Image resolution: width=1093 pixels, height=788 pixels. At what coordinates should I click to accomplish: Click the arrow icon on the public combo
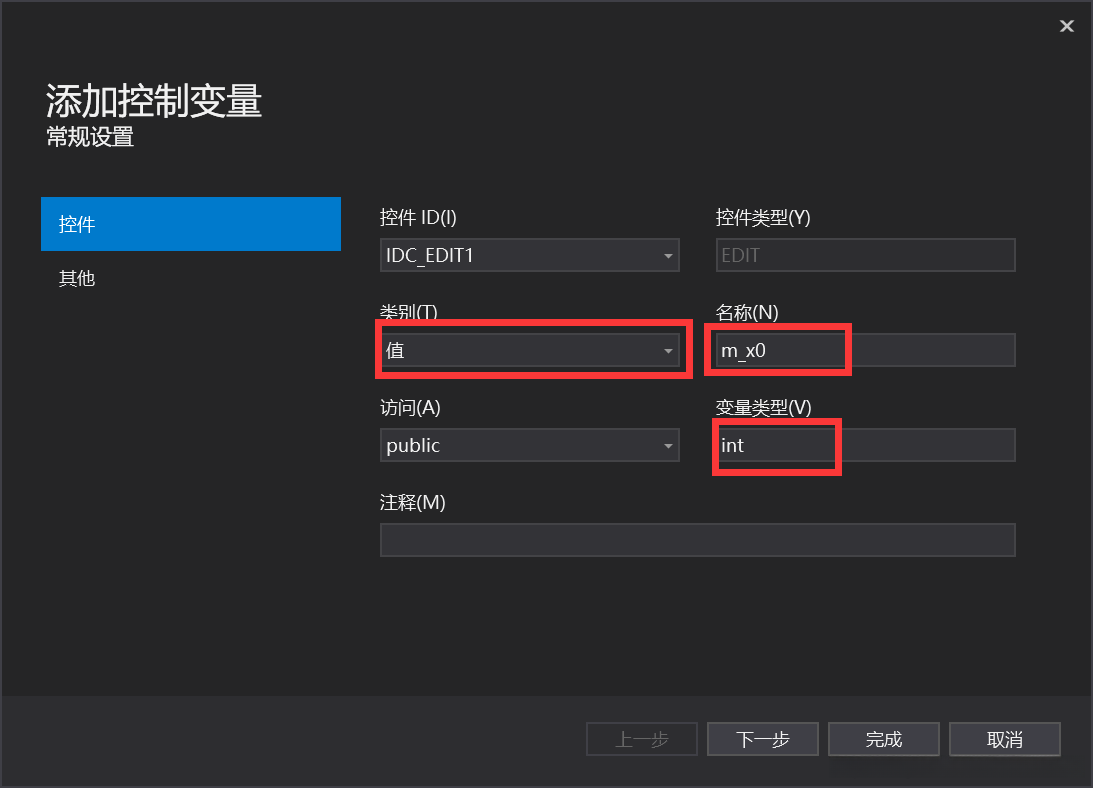[x=668, y=445]
